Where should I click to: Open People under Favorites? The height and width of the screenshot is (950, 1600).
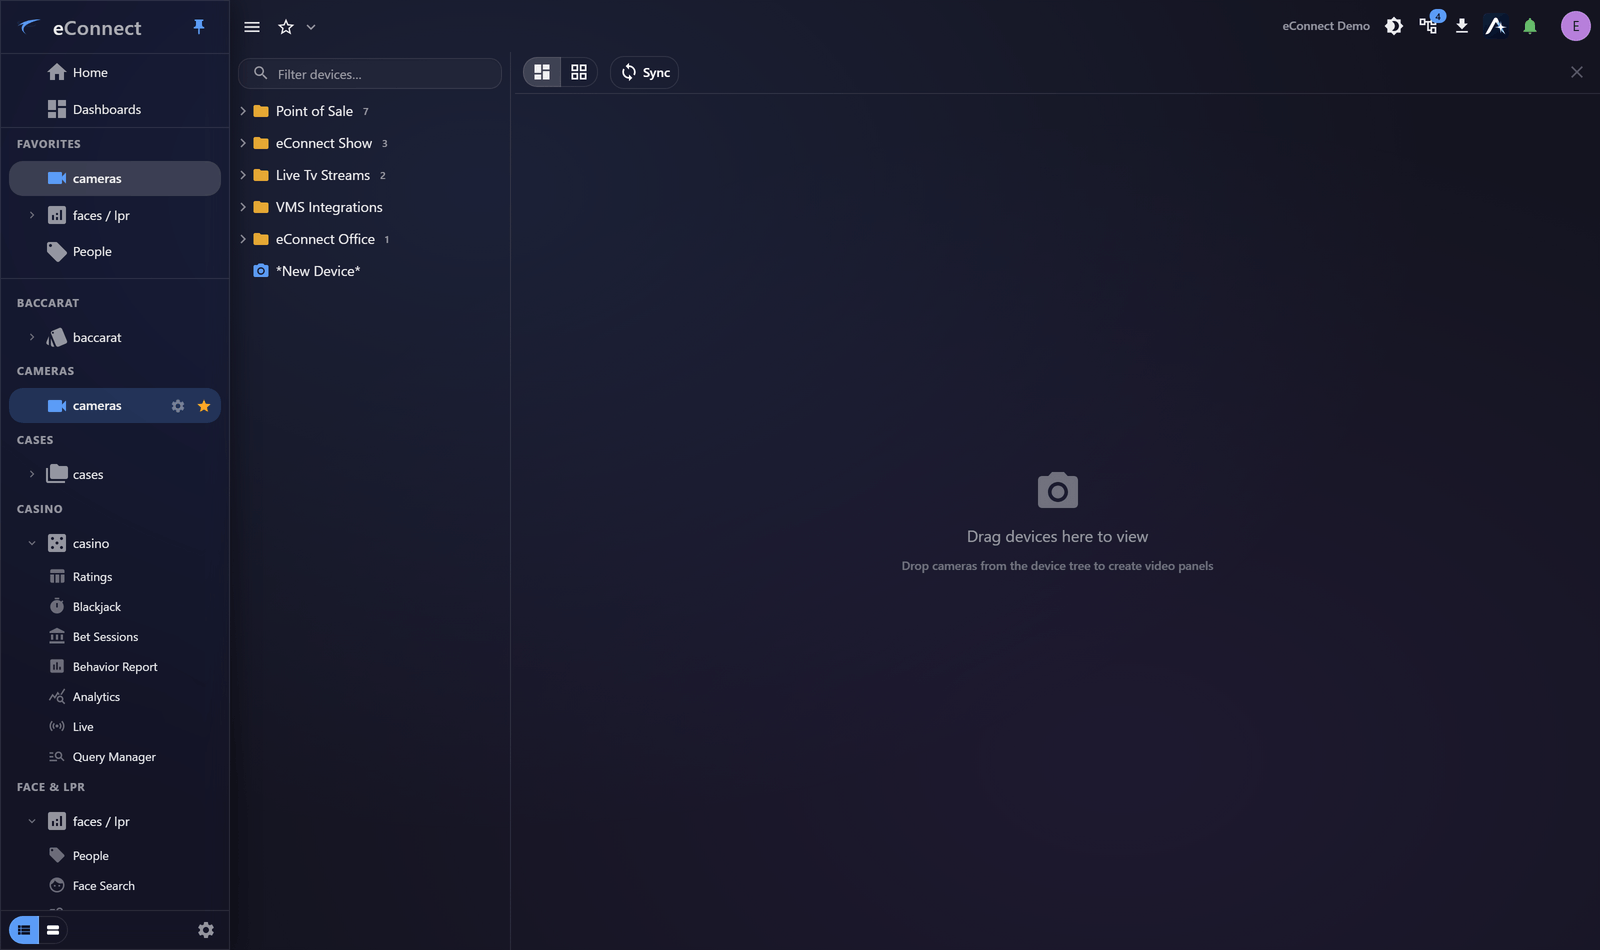[115, 251]
